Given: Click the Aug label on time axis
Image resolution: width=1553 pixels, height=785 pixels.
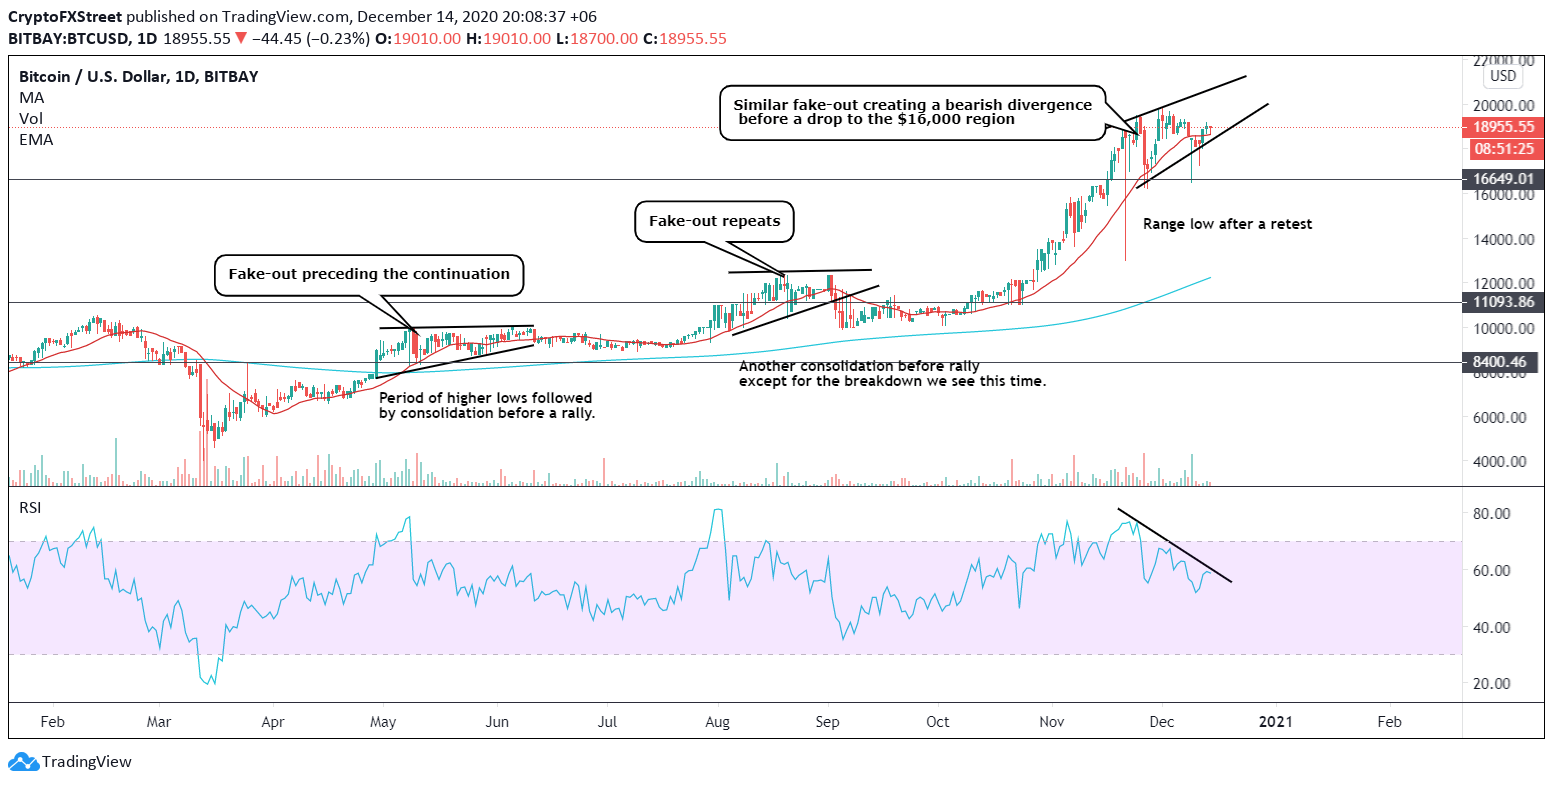Looking at the screenshot, I should pos(718,720).
